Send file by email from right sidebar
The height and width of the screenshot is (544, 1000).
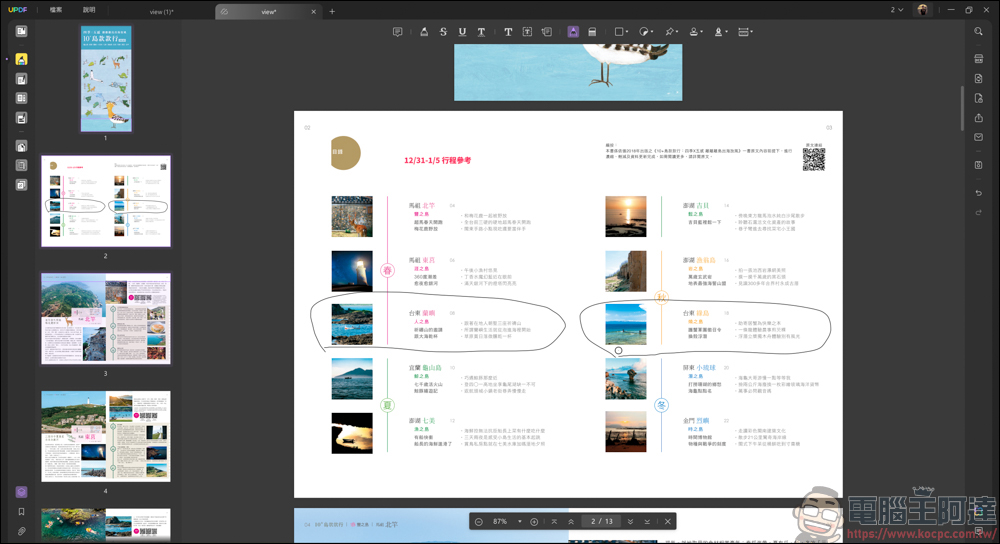click(978, 137)
